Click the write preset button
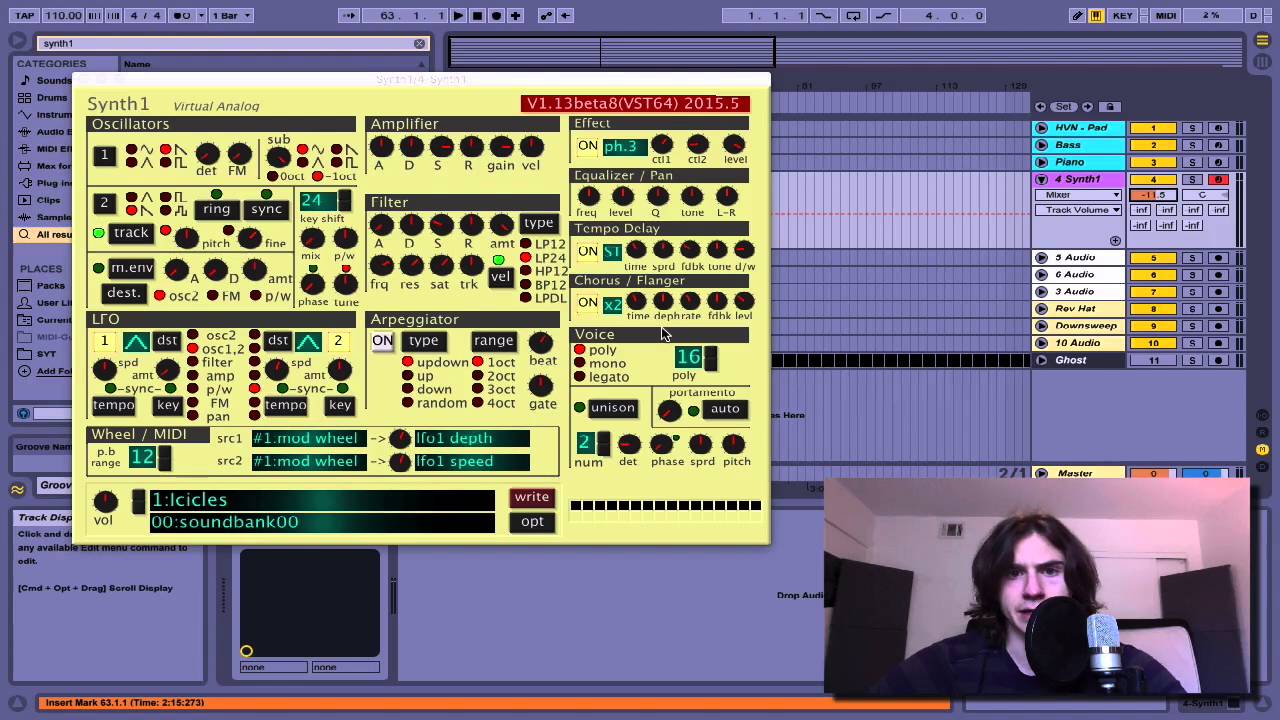Viewport: 1280px width, 720px height. coord(532,497)
